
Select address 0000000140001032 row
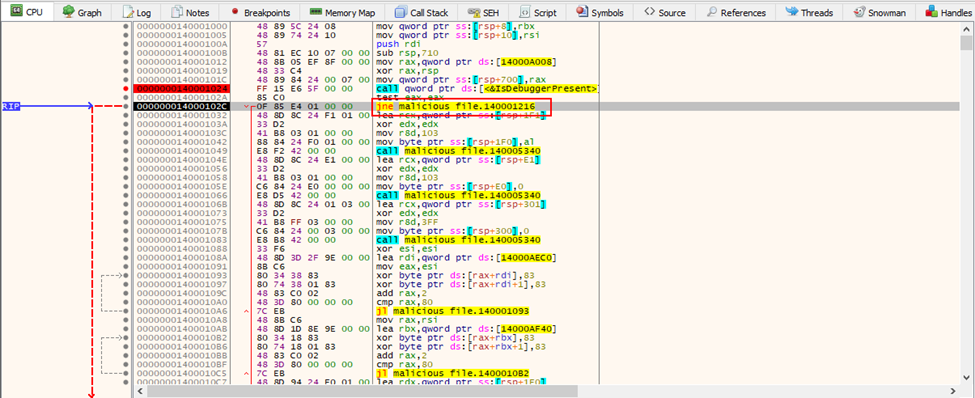point(182,116)
